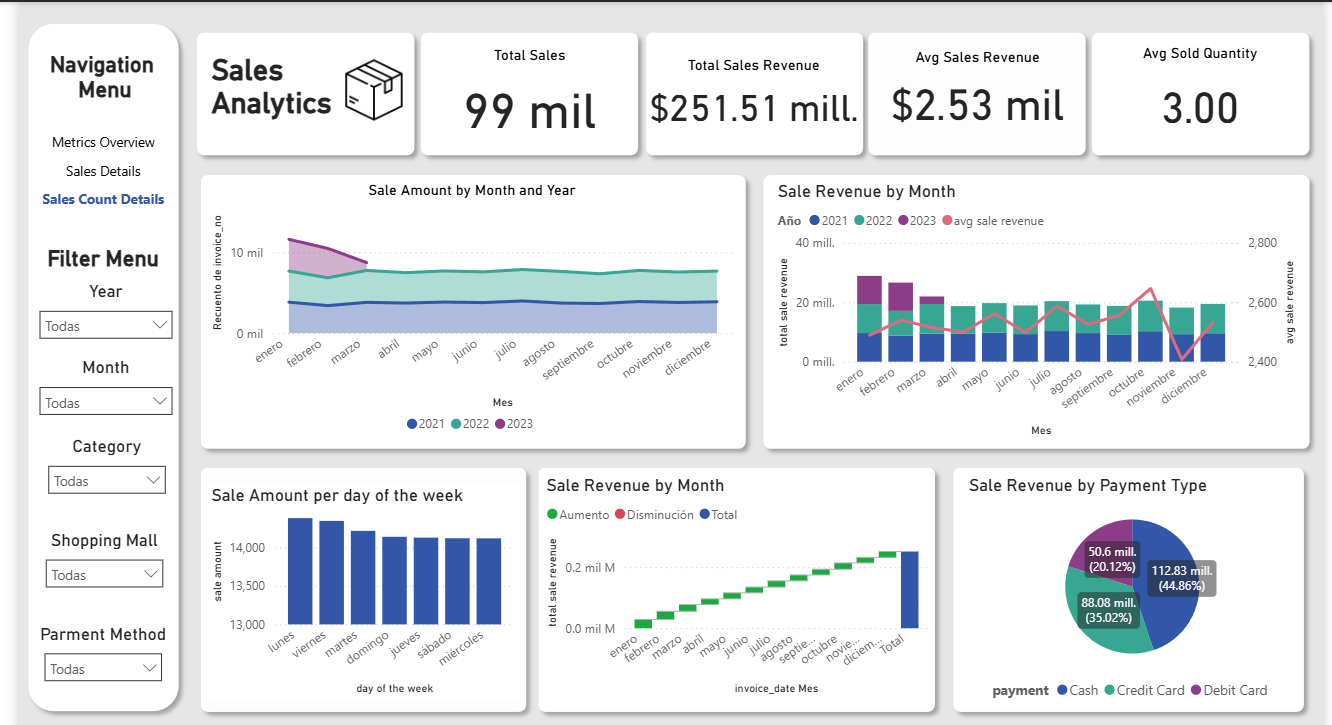This screenshot has height=725, width=1332.
Task: Expand the Parment Method dropdown
Action: click(104, 668)
